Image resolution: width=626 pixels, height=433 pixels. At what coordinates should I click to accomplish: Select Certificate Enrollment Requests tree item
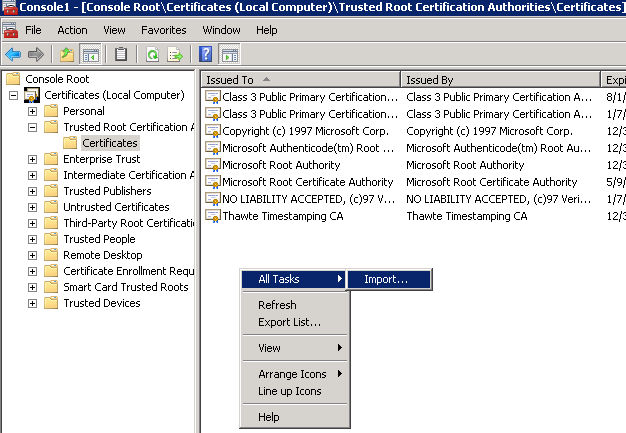129,271
